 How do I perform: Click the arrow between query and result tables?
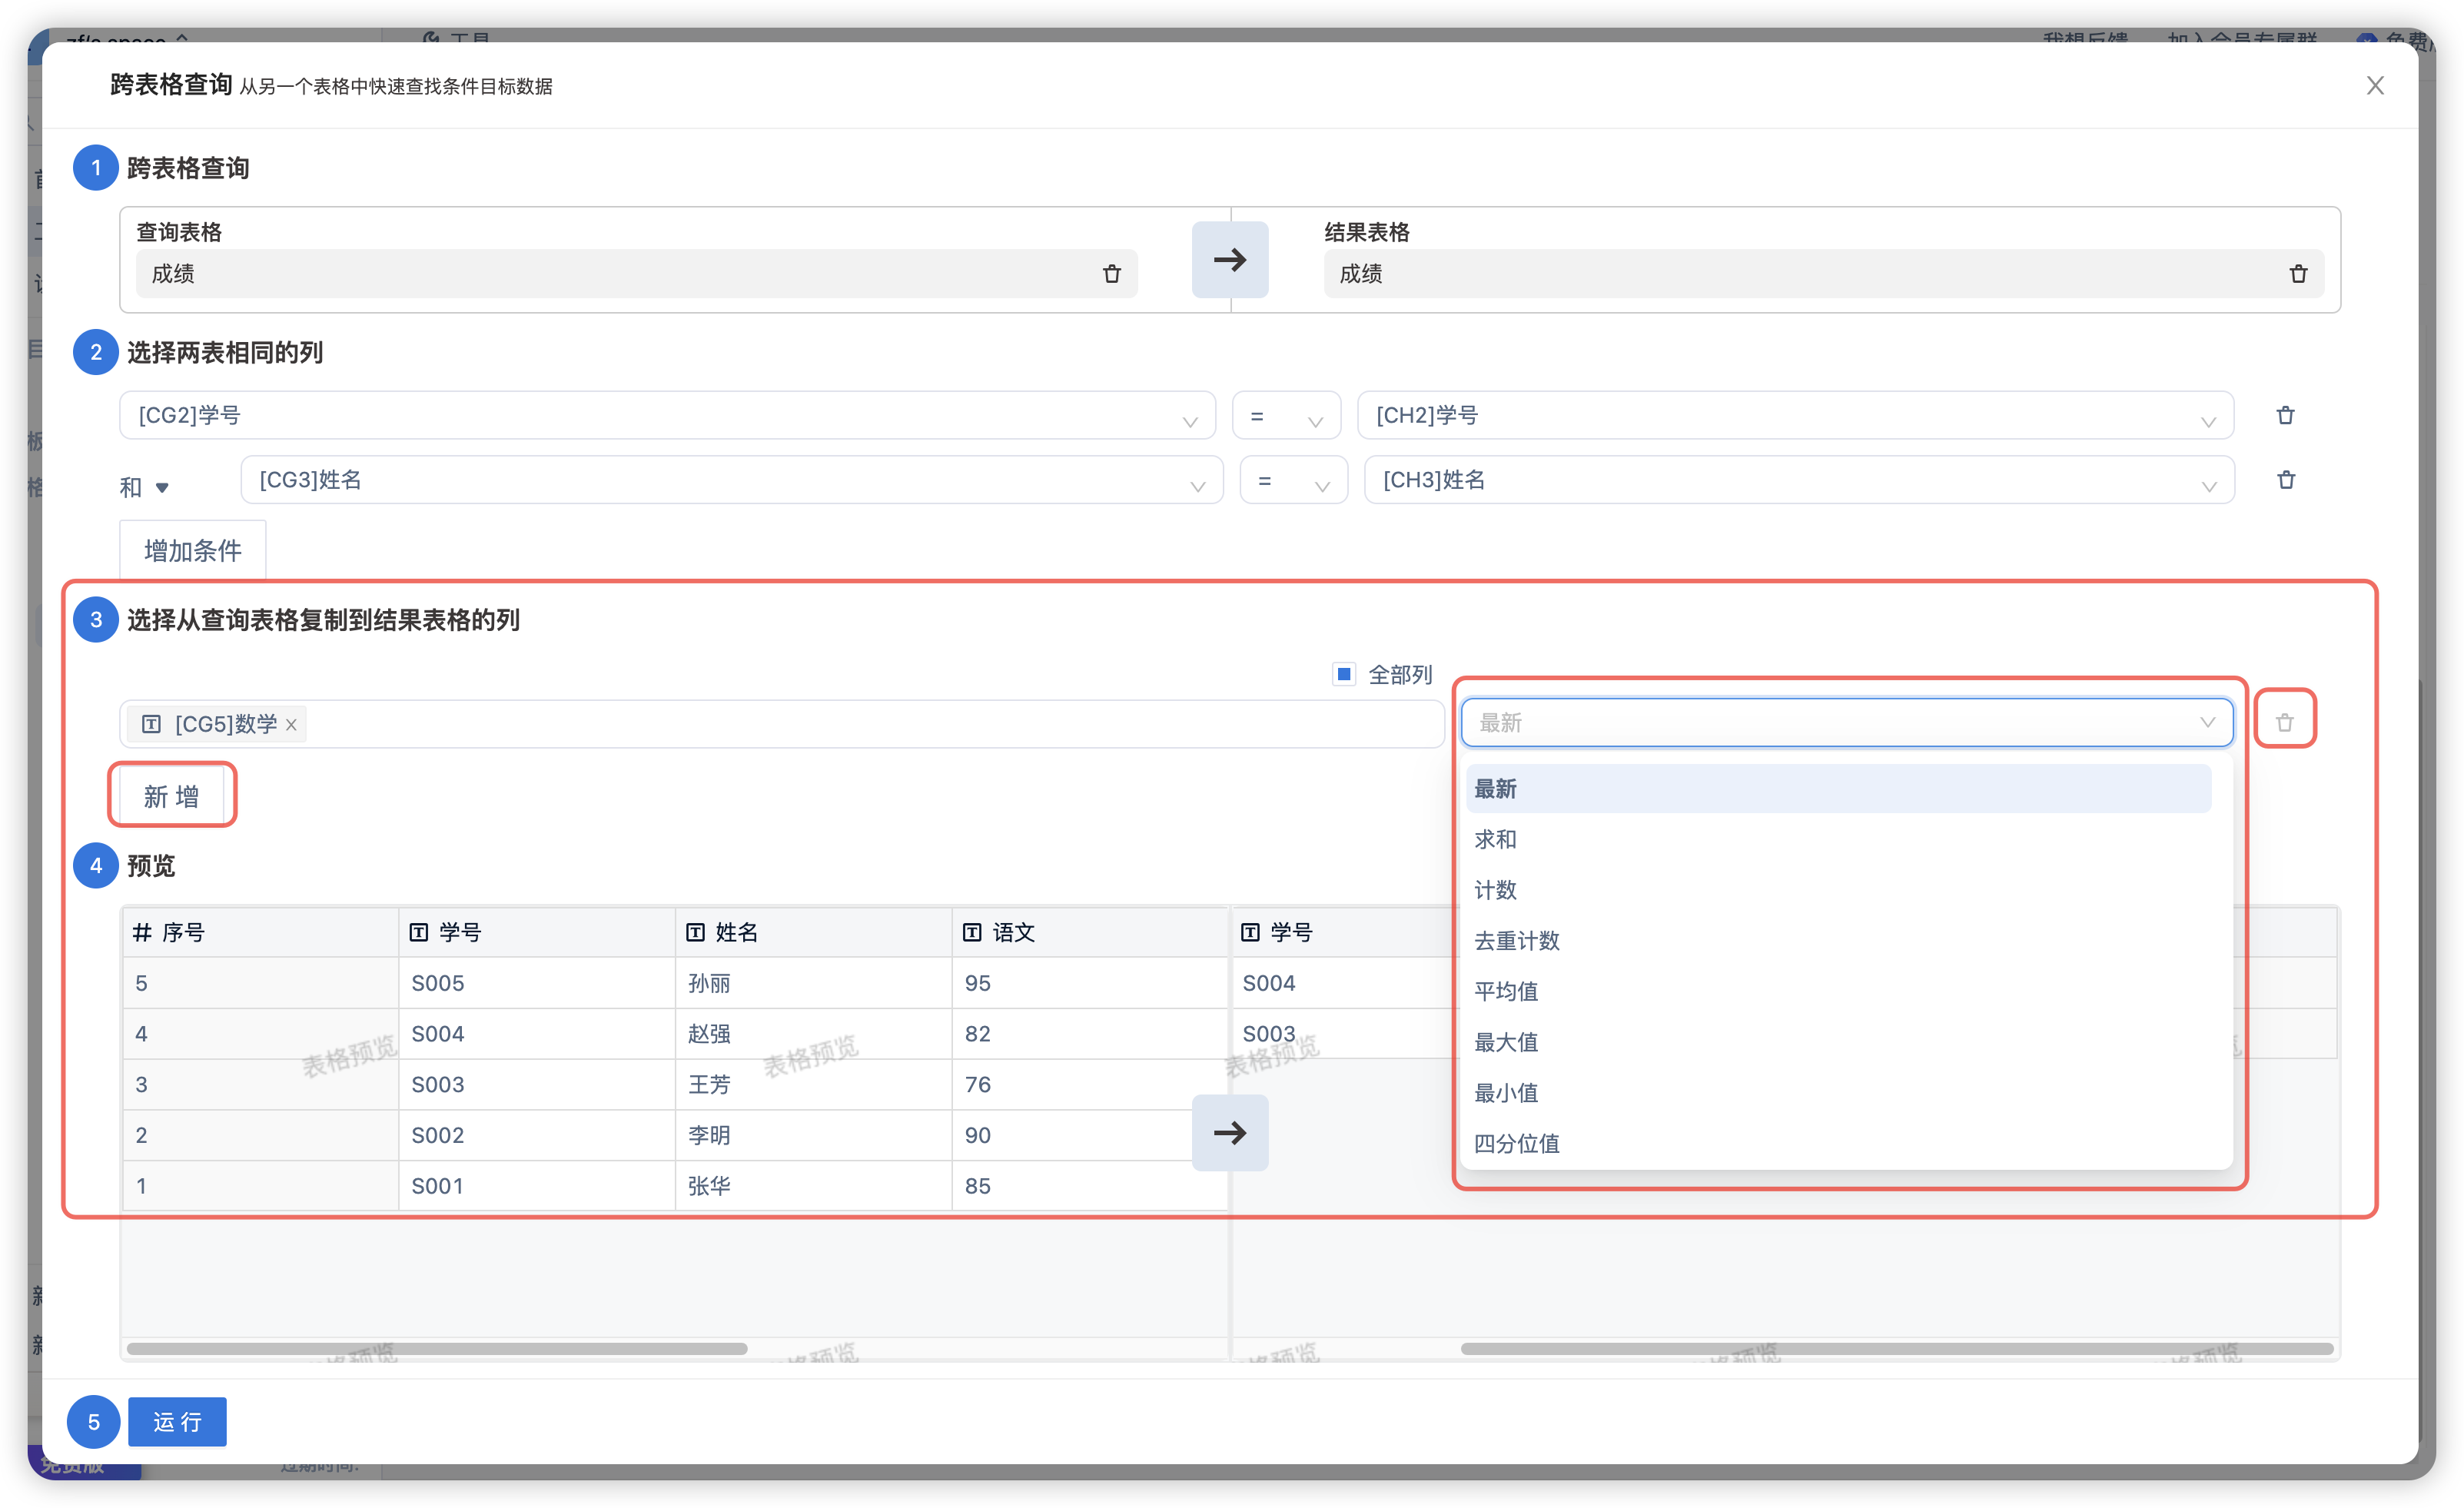tap(1229, 260)
